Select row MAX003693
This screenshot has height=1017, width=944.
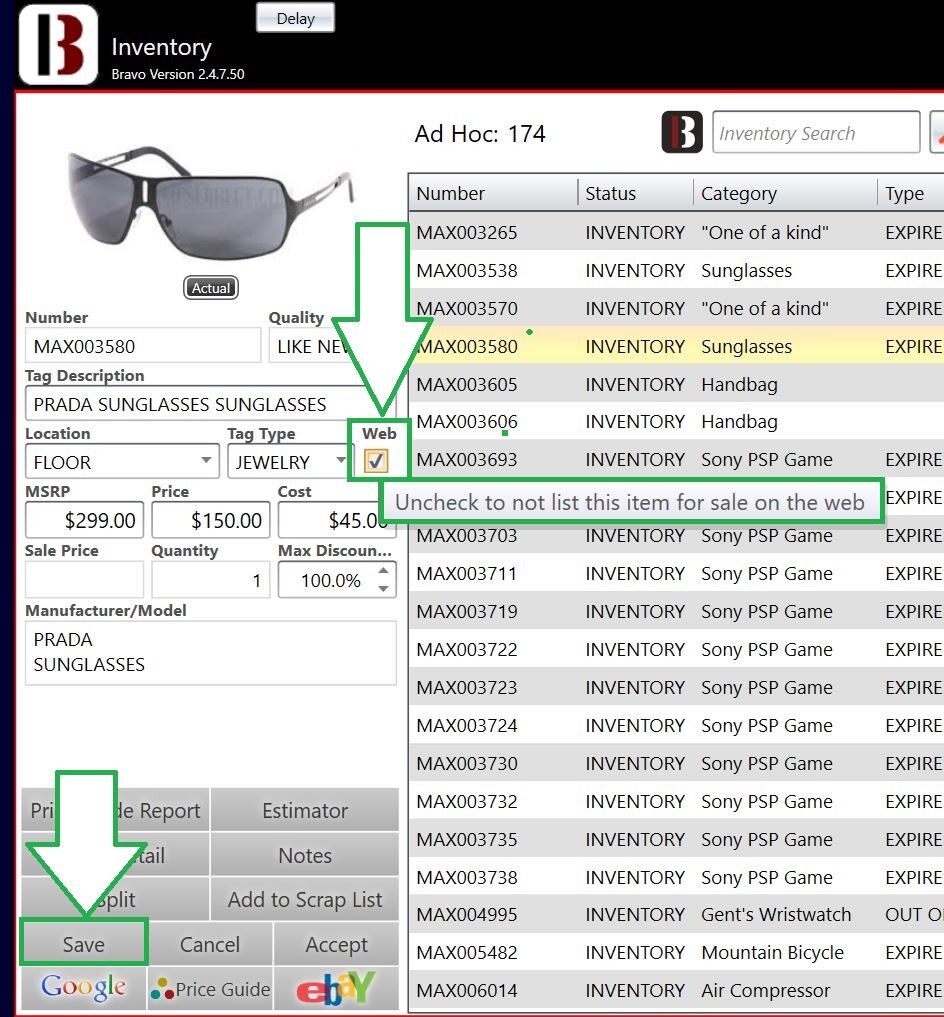coord(677,459)
